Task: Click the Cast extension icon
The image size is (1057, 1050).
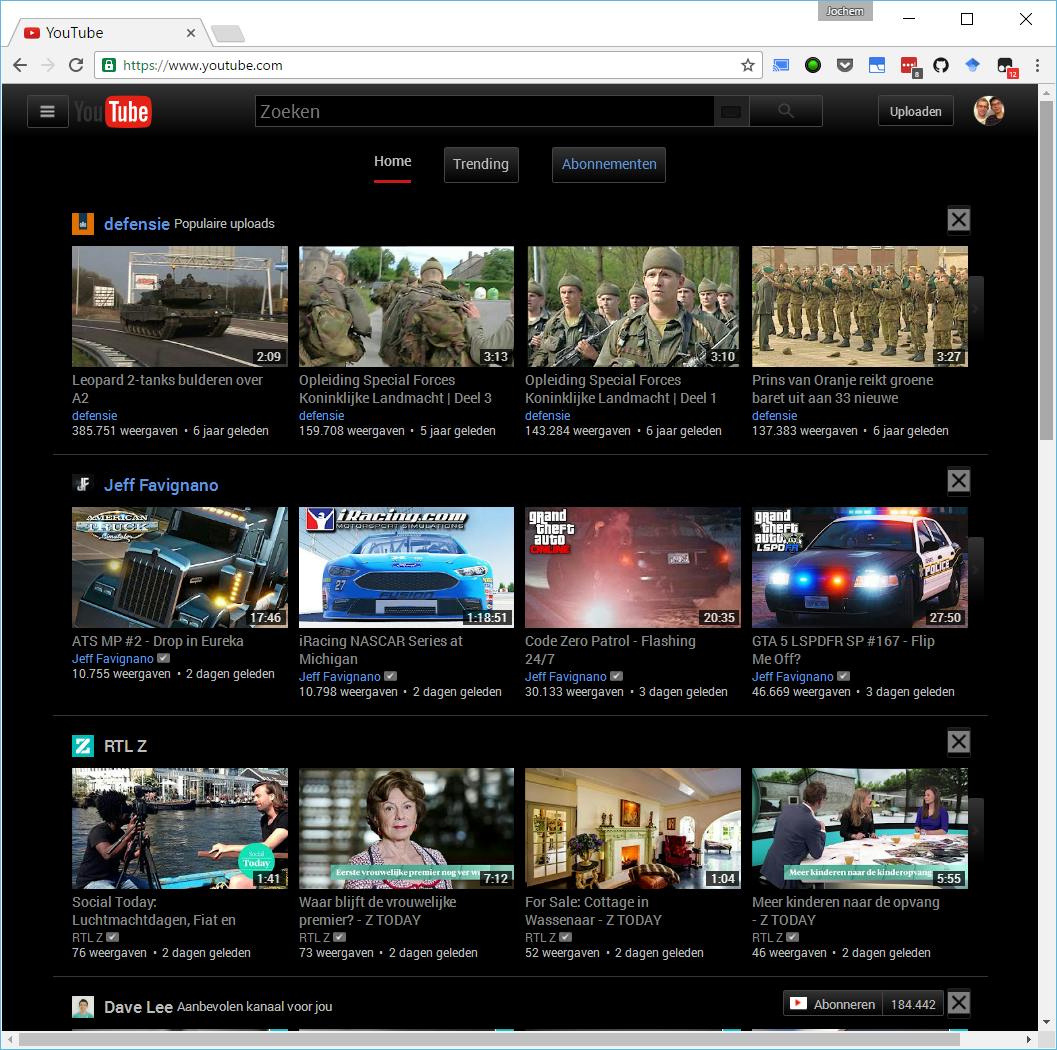Action: [x=781, y=65]
